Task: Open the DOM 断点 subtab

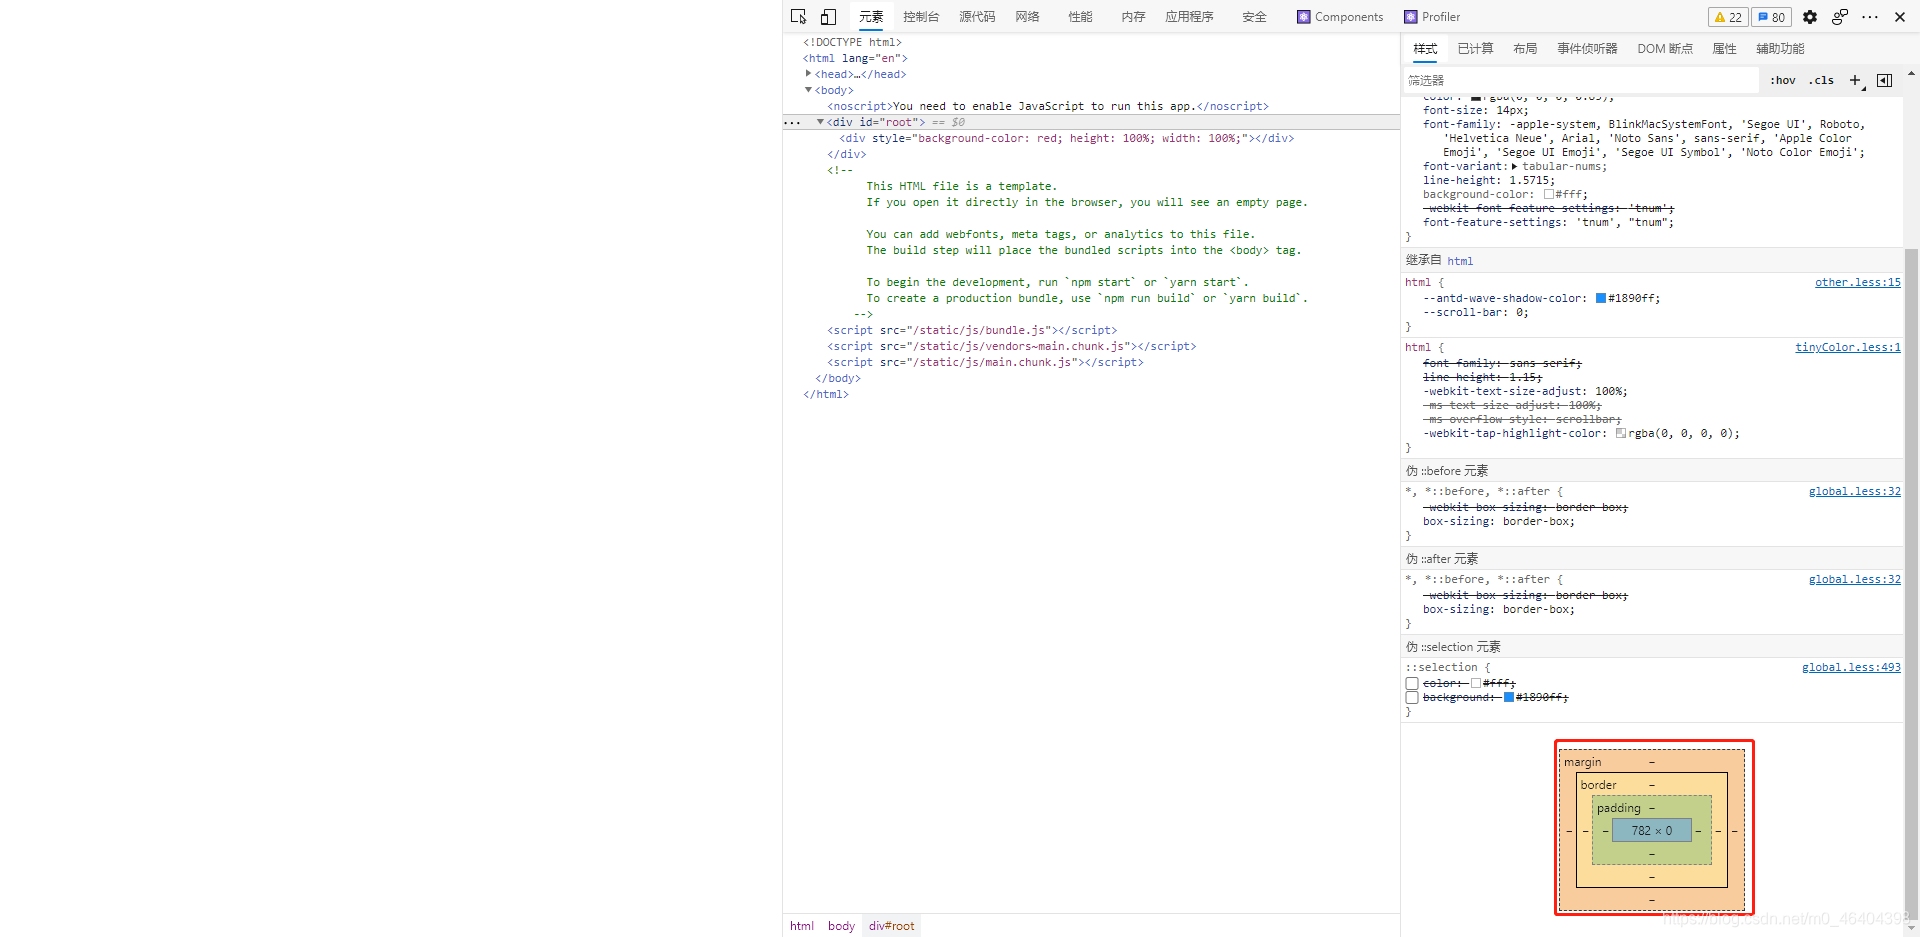Action: (1665, 49)
